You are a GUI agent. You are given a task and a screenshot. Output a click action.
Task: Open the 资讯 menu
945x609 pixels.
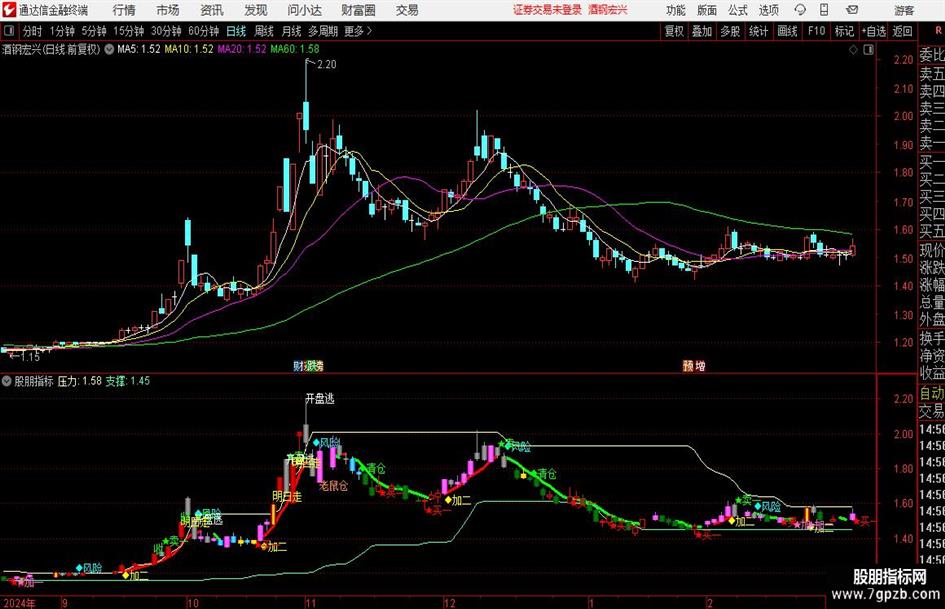pyautogui.click(x=212, y=10)
